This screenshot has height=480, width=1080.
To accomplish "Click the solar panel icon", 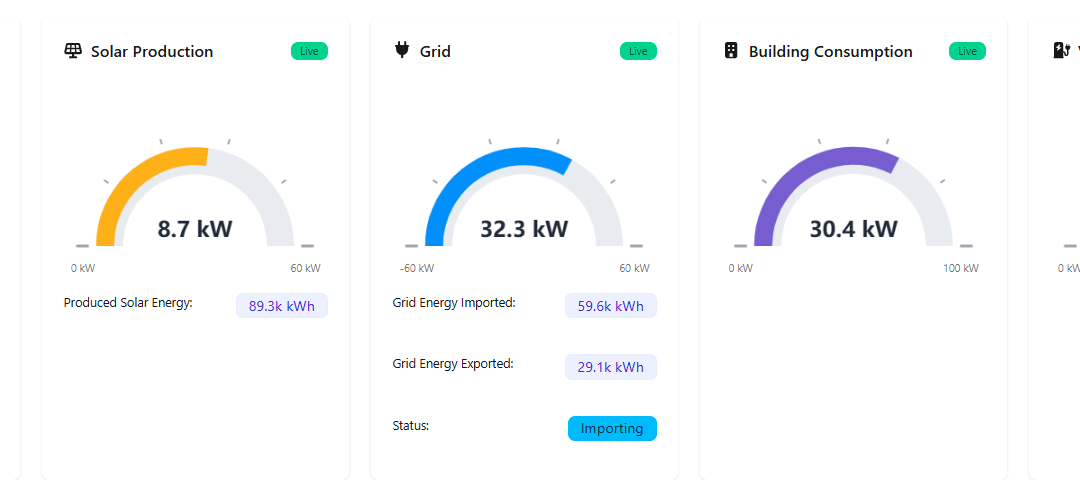I will 73,51.
